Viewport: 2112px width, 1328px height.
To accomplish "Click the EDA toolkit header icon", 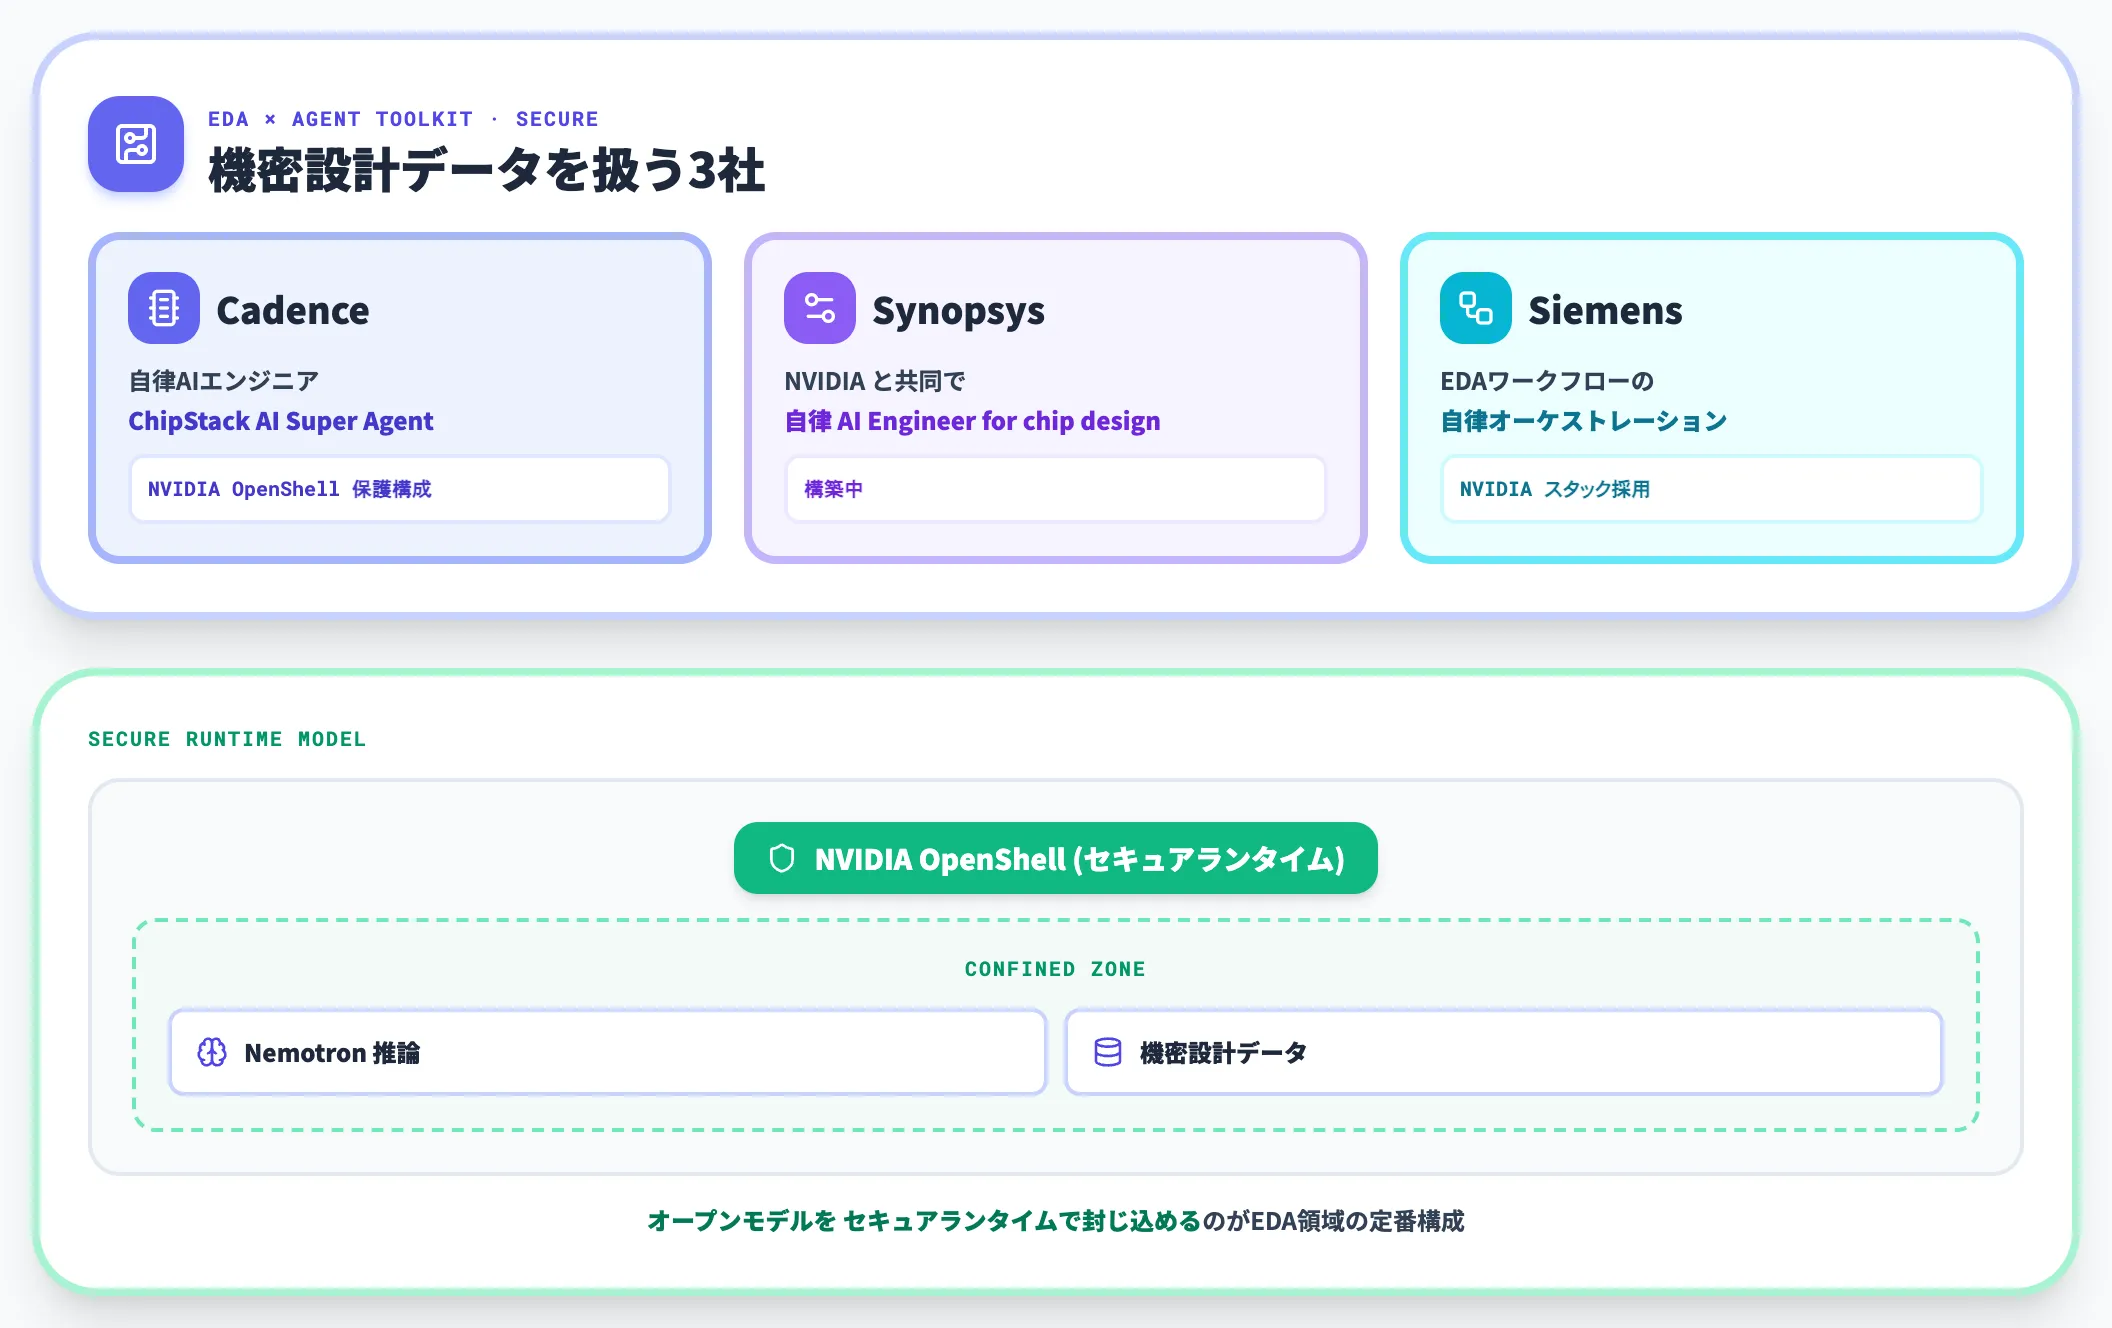I will (x=136, y=144).
